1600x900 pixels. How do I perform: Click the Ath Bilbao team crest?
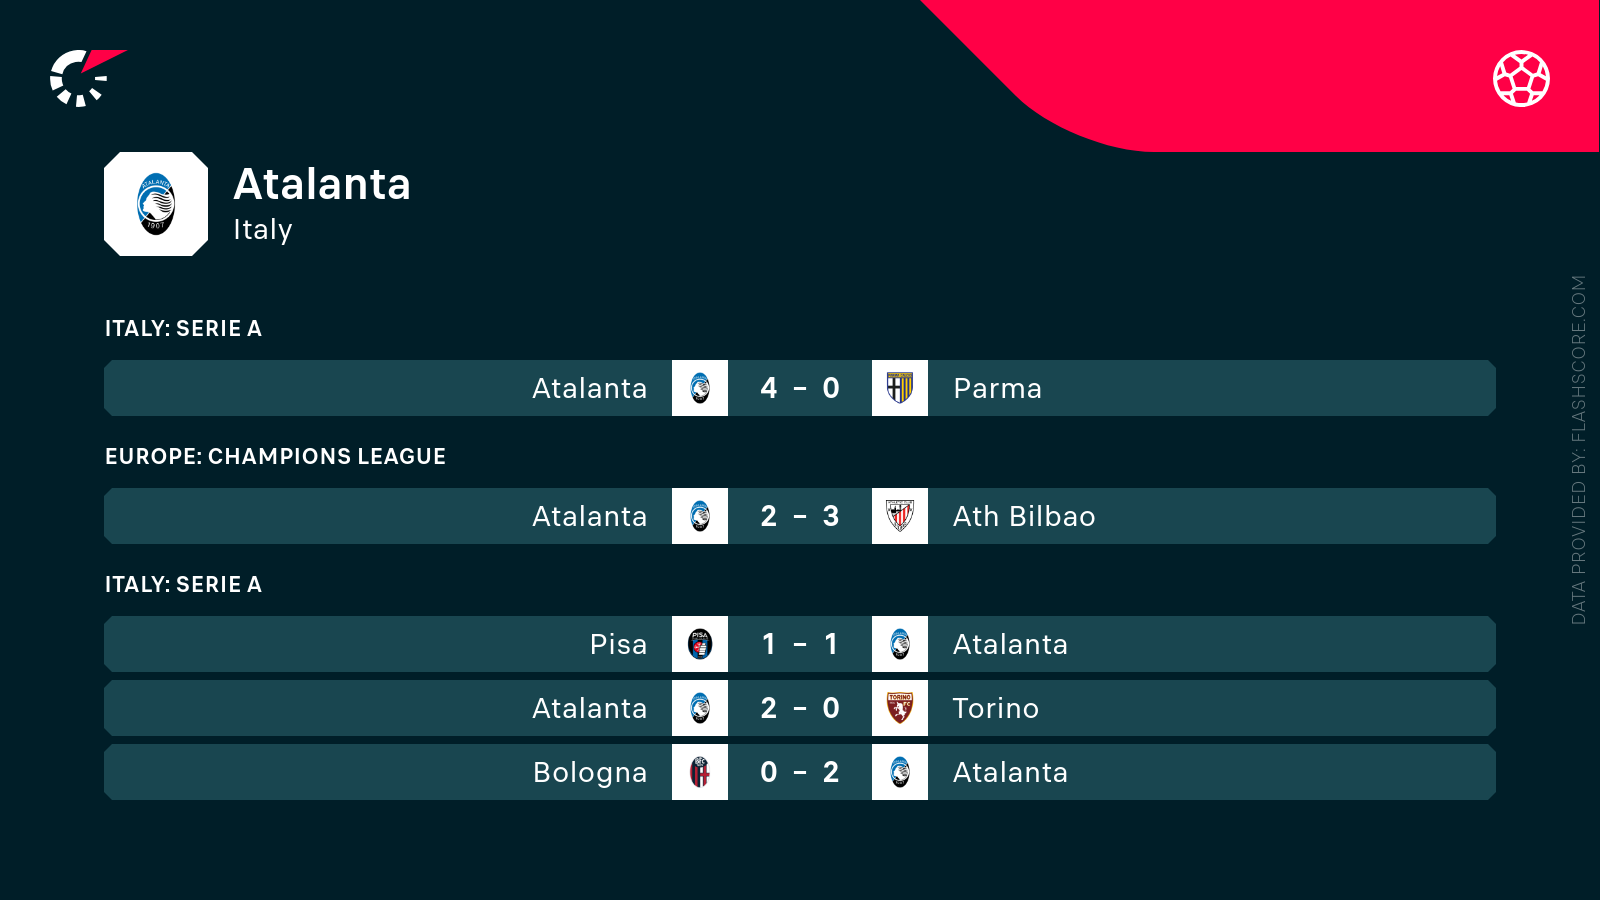coord(900,516)
